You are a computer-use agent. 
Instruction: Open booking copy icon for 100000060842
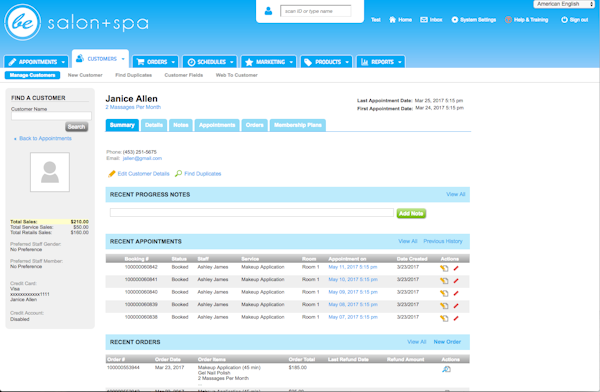coord(444,268)
